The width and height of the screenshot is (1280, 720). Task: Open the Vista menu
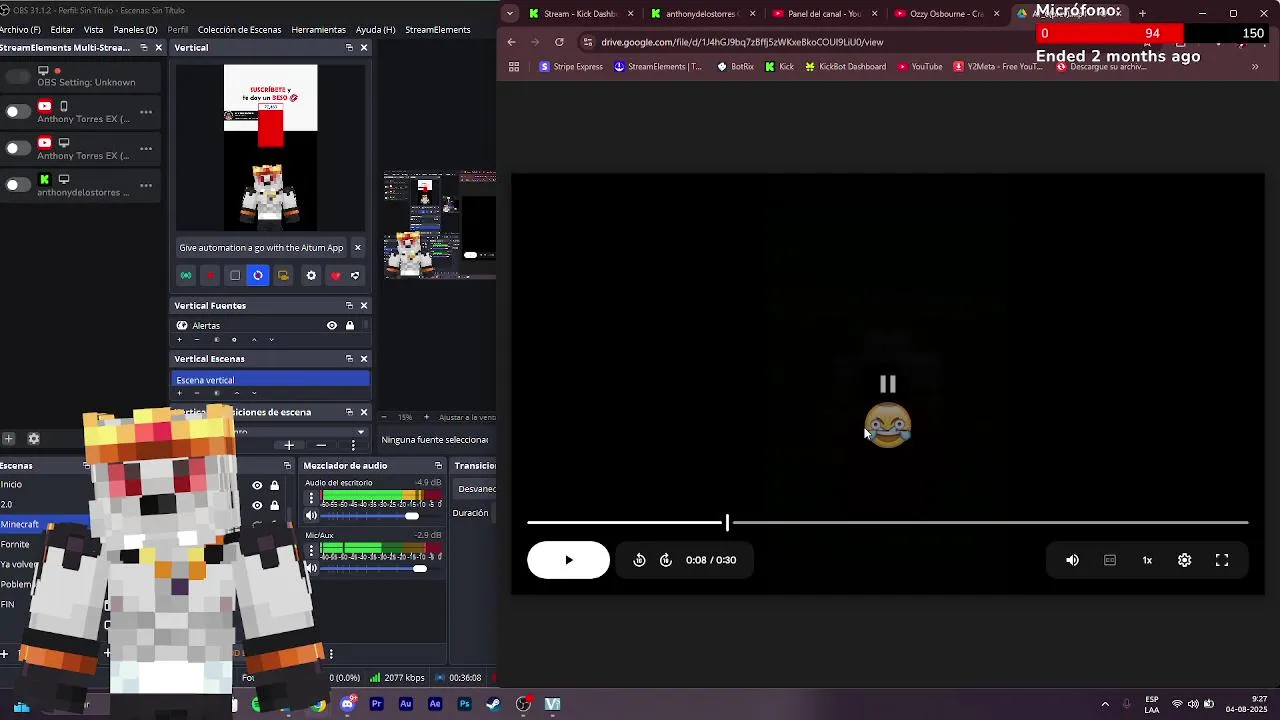[93, 30]
